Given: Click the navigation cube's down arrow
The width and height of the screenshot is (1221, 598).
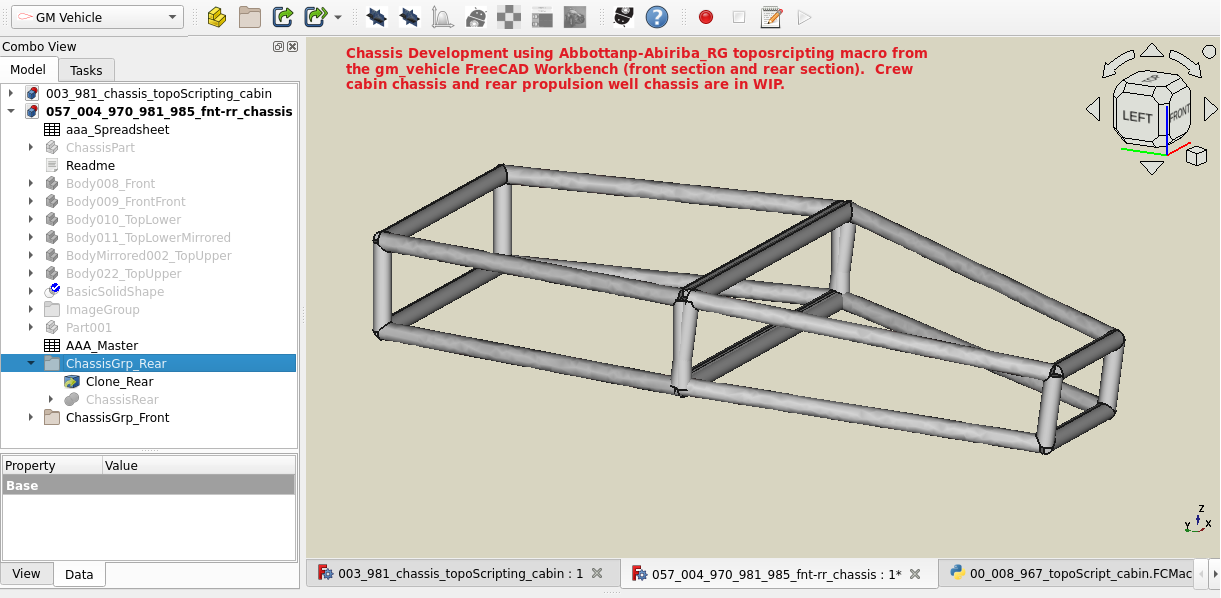Looking at the screenshot, I should click(1152, 167).
